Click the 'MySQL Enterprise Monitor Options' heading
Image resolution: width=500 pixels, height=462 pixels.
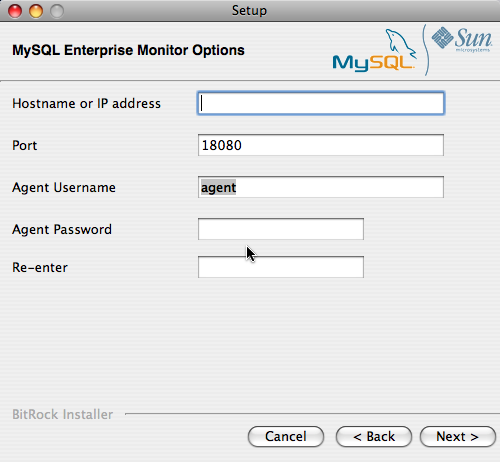(x=128, y=50)
